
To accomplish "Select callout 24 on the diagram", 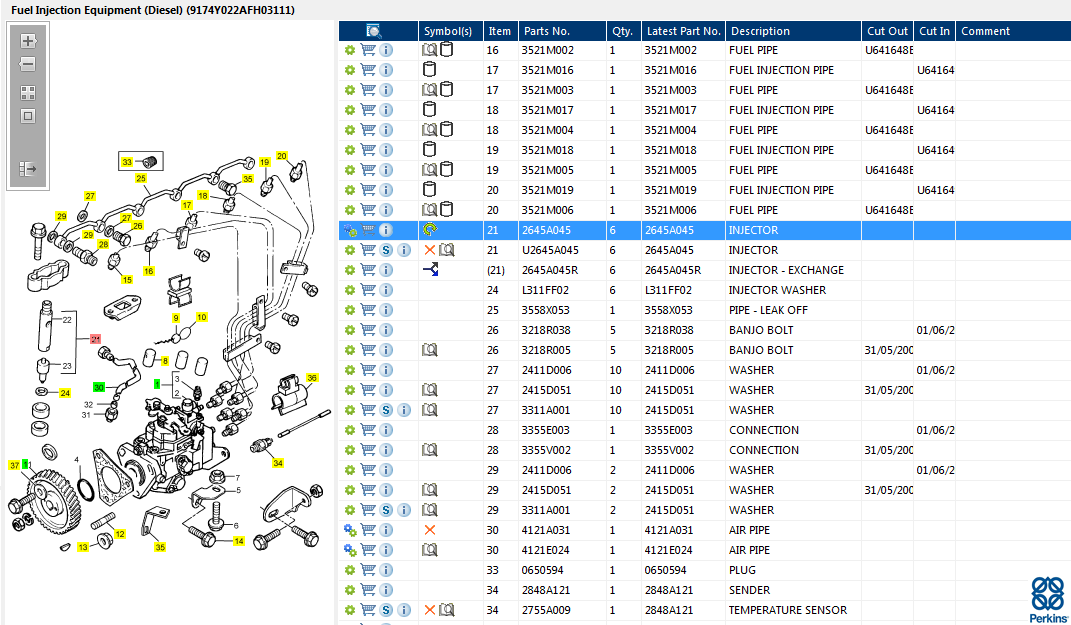I will click(65, 393).
